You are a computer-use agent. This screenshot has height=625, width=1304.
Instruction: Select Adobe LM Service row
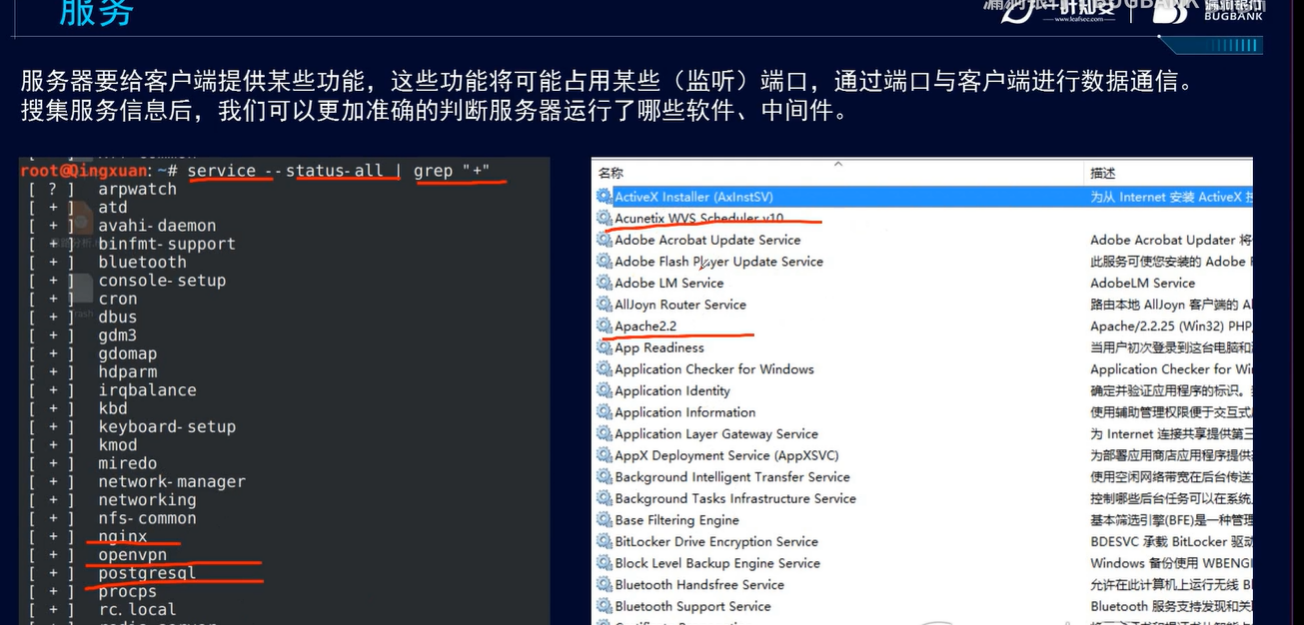922,283
